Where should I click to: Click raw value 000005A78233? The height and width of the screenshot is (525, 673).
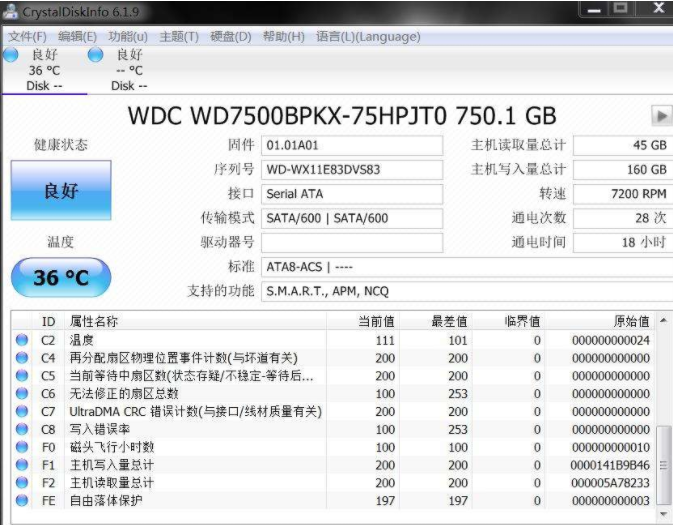click(610, 483)
